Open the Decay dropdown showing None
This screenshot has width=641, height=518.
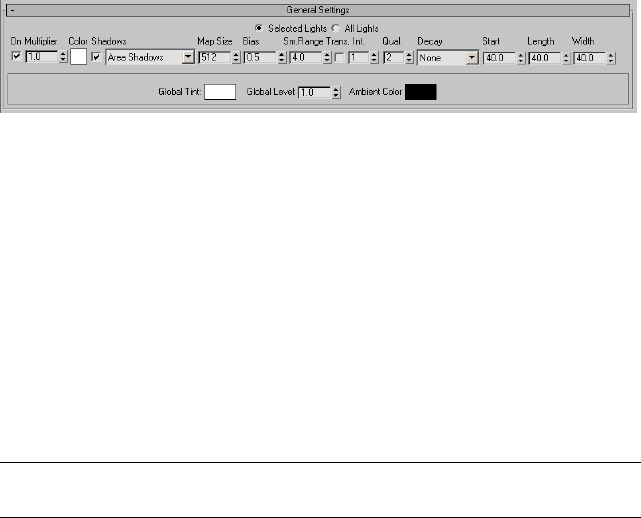448,58
